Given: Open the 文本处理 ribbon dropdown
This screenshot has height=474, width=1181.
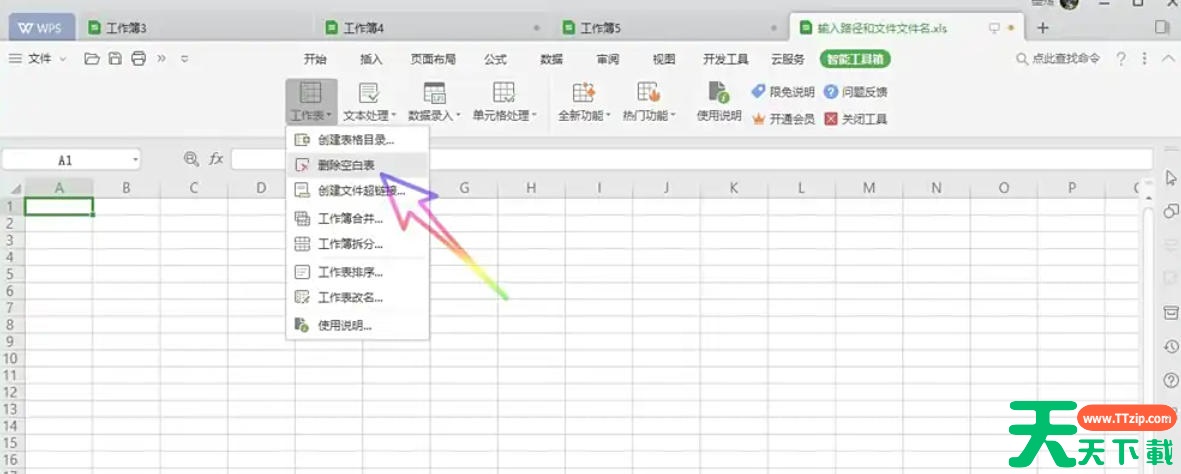Looking at the screenshot, I should [369, 102].
